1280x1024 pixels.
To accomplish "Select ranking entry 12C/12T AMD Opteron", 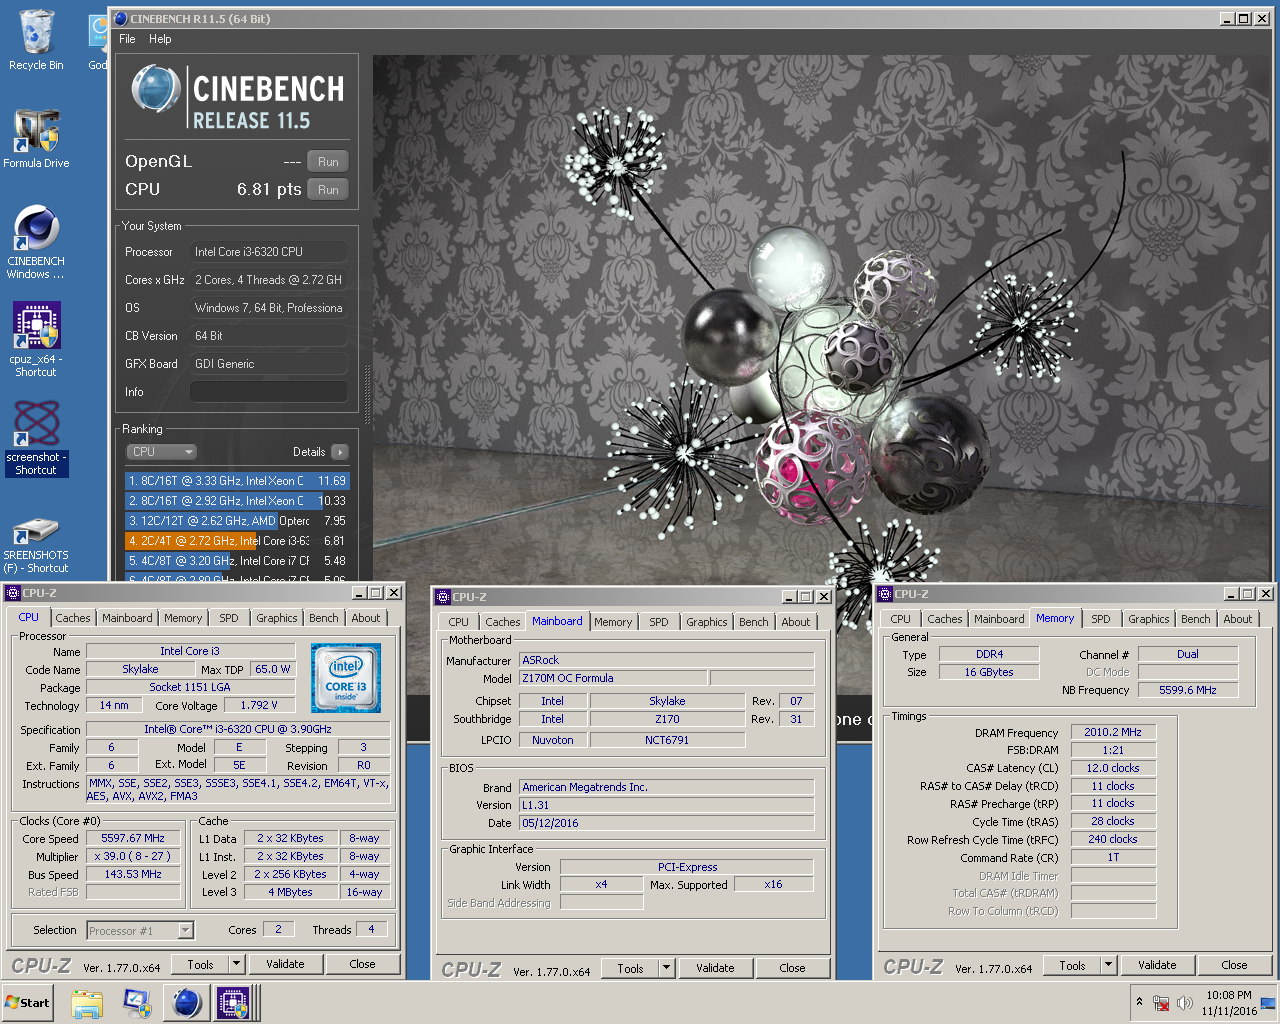I will coord(237,521).
